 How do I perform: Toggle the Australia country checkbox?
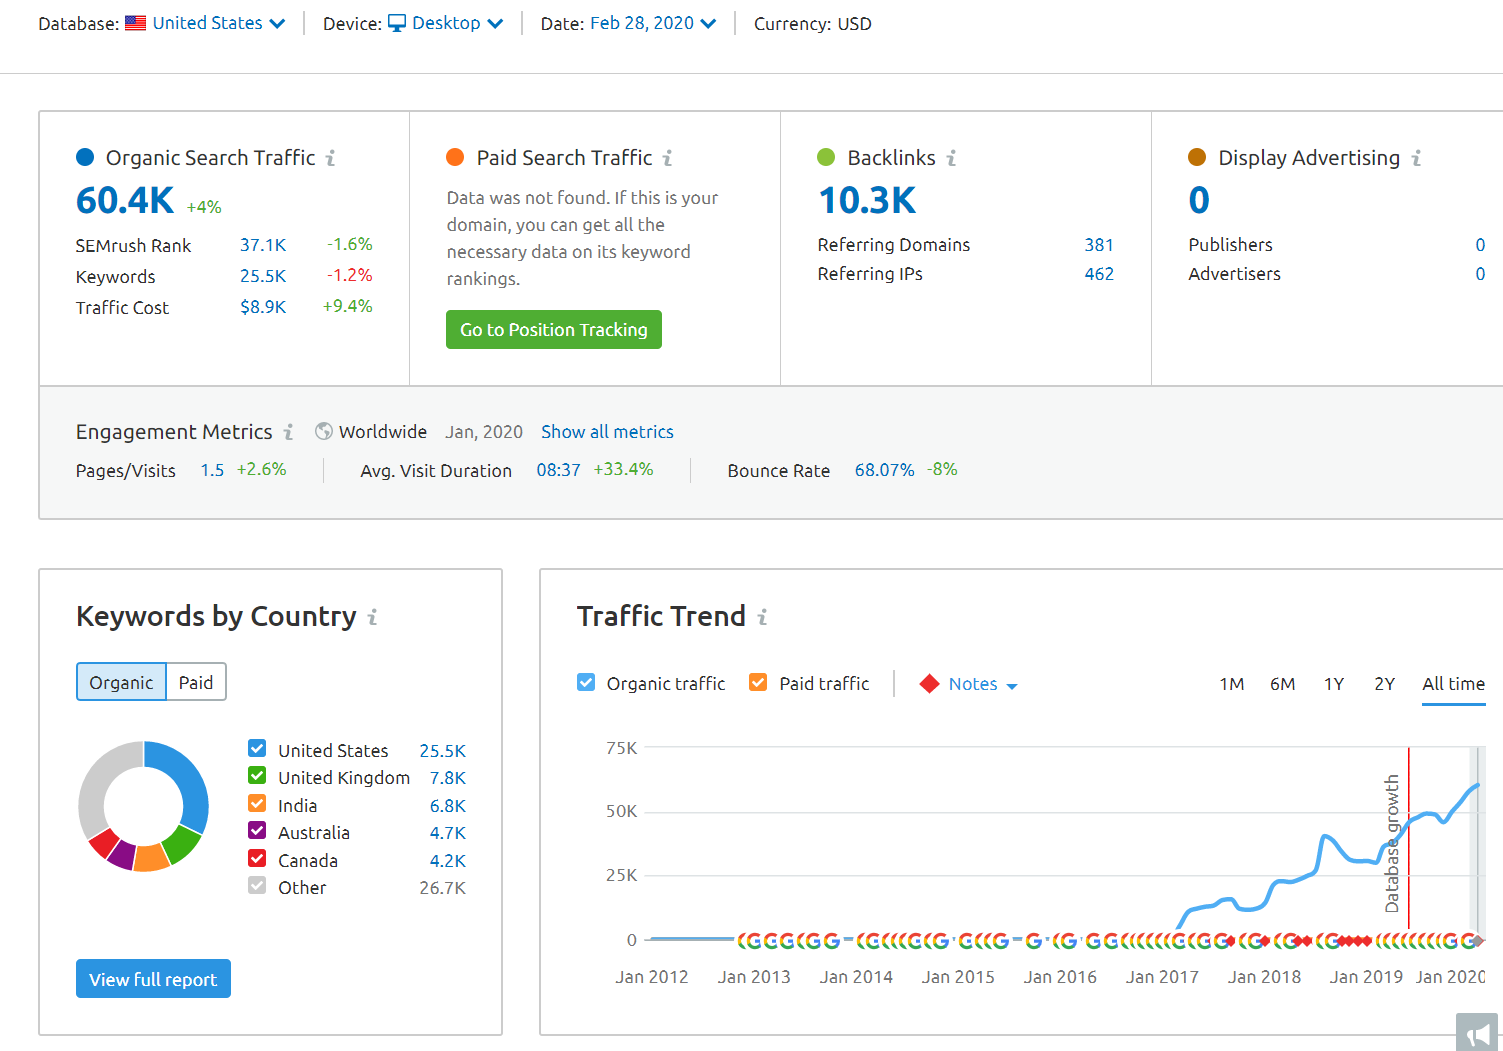(257, 830)
